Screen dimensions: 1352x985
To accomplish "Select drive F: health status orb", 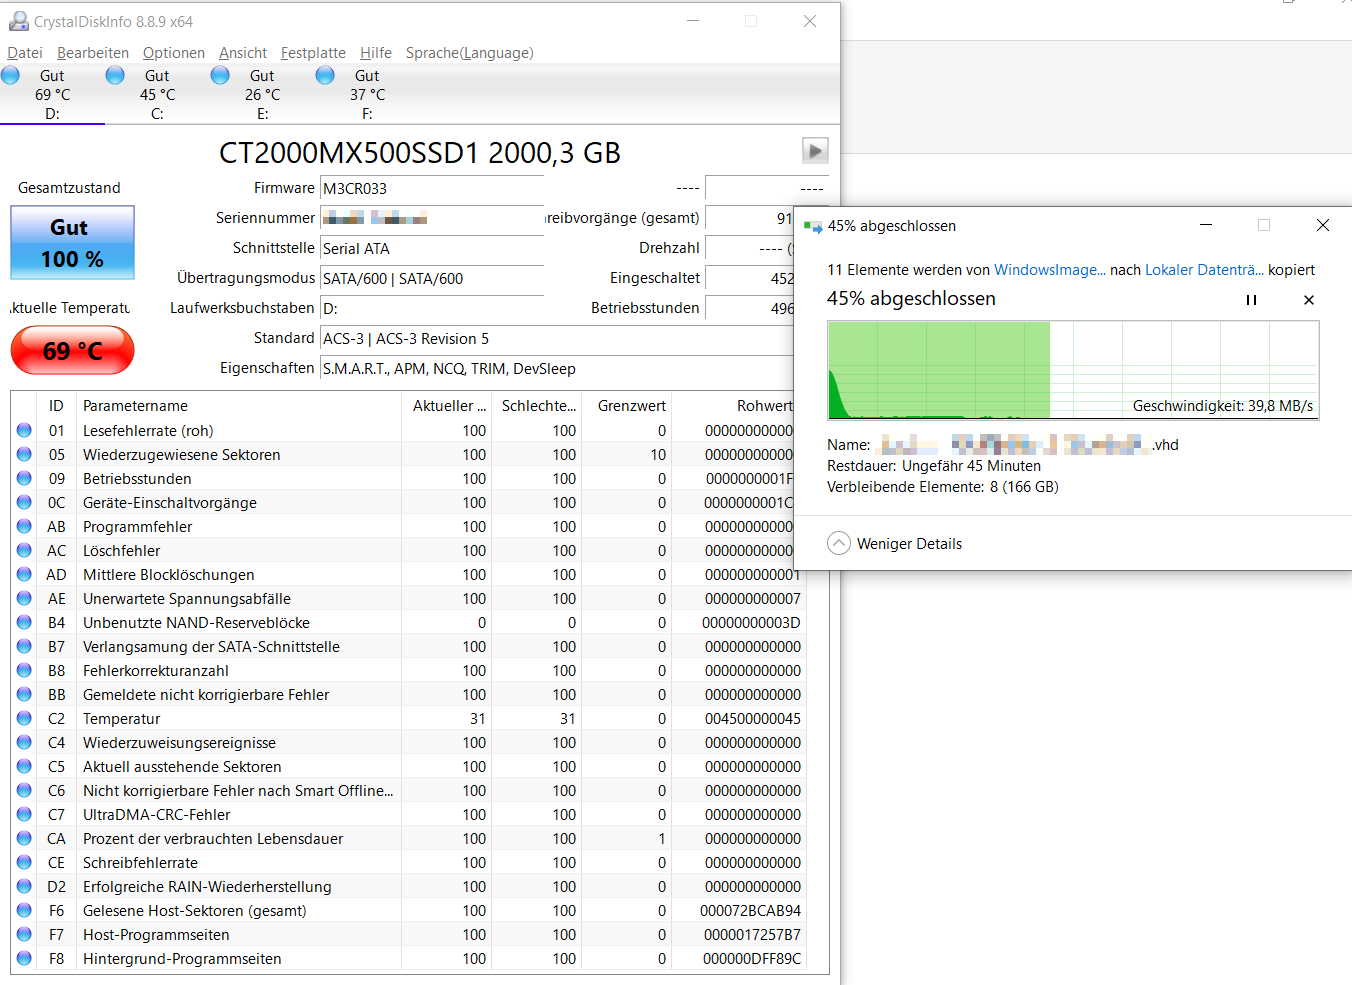I will click(325, 75).
